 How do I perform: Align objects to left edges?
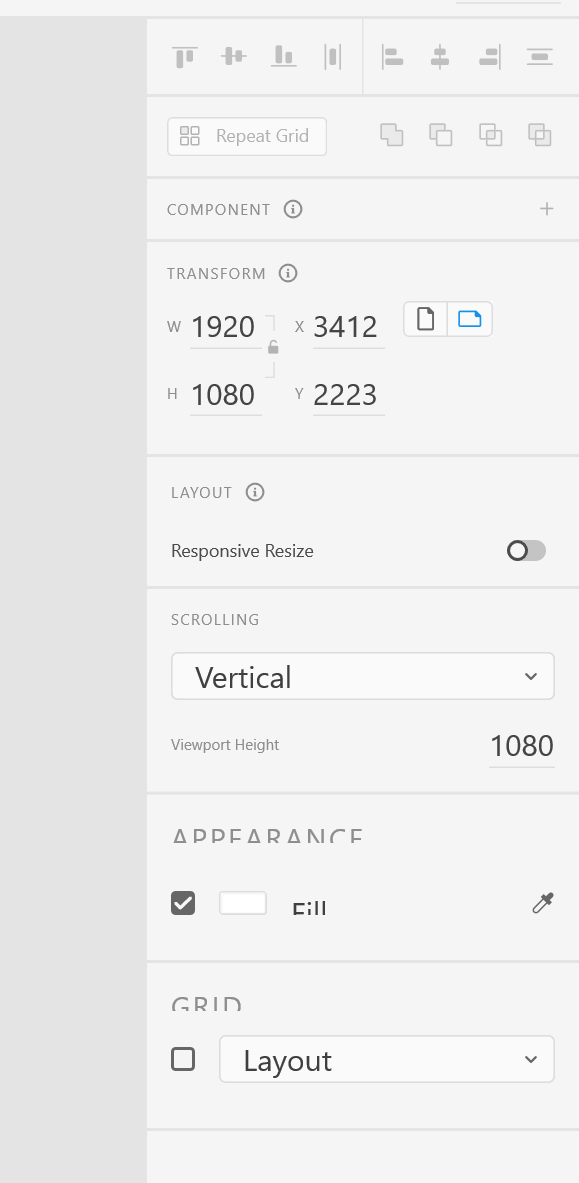pos(392,56)
